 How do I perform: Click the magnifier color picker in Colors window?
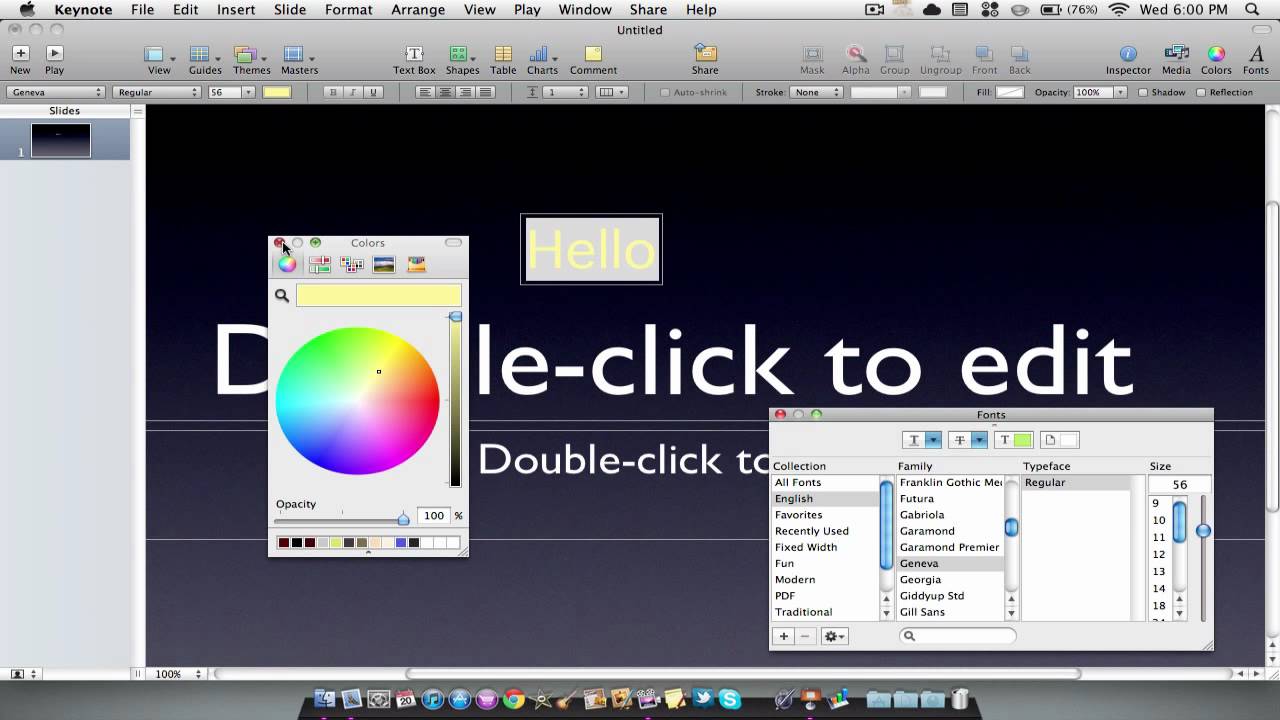(x=282, y=295)
